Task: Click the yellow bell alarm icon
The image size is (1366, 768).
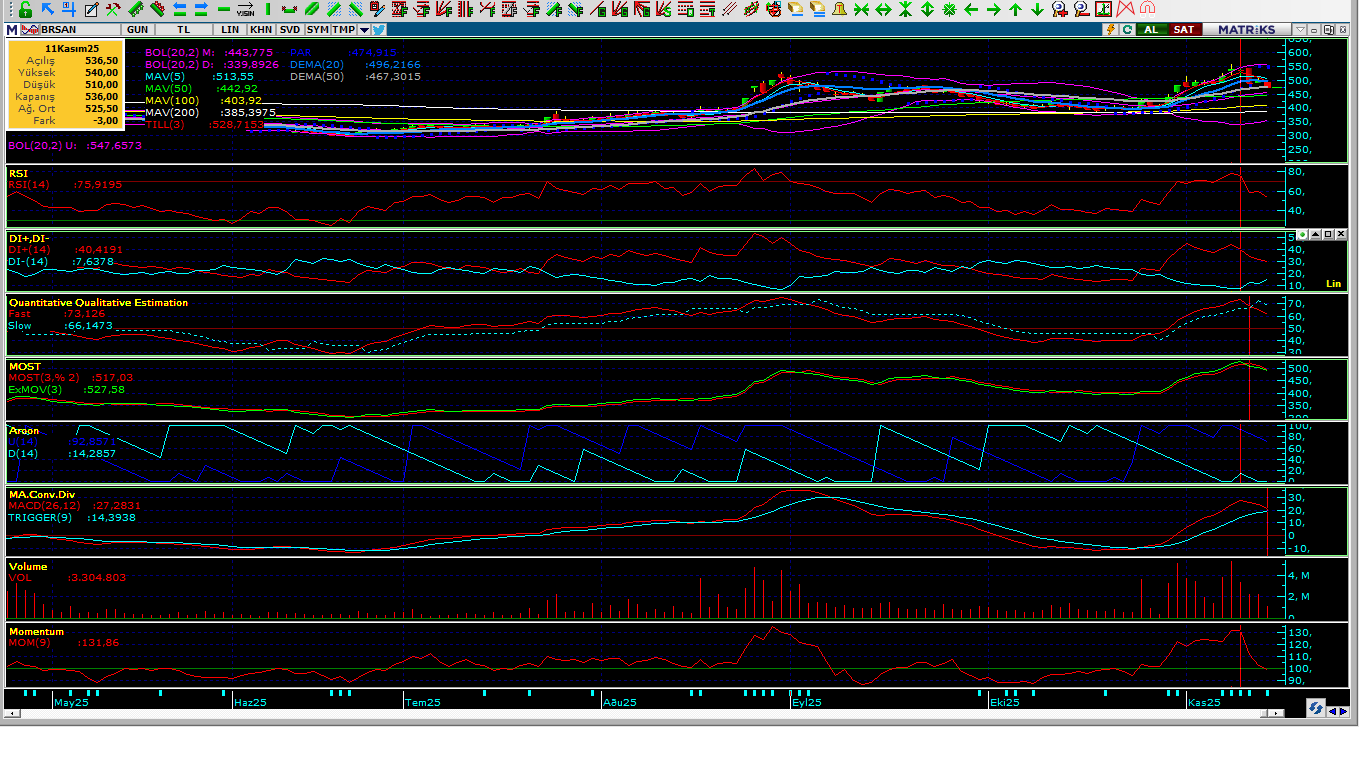Action: click(x=839, y=10)
